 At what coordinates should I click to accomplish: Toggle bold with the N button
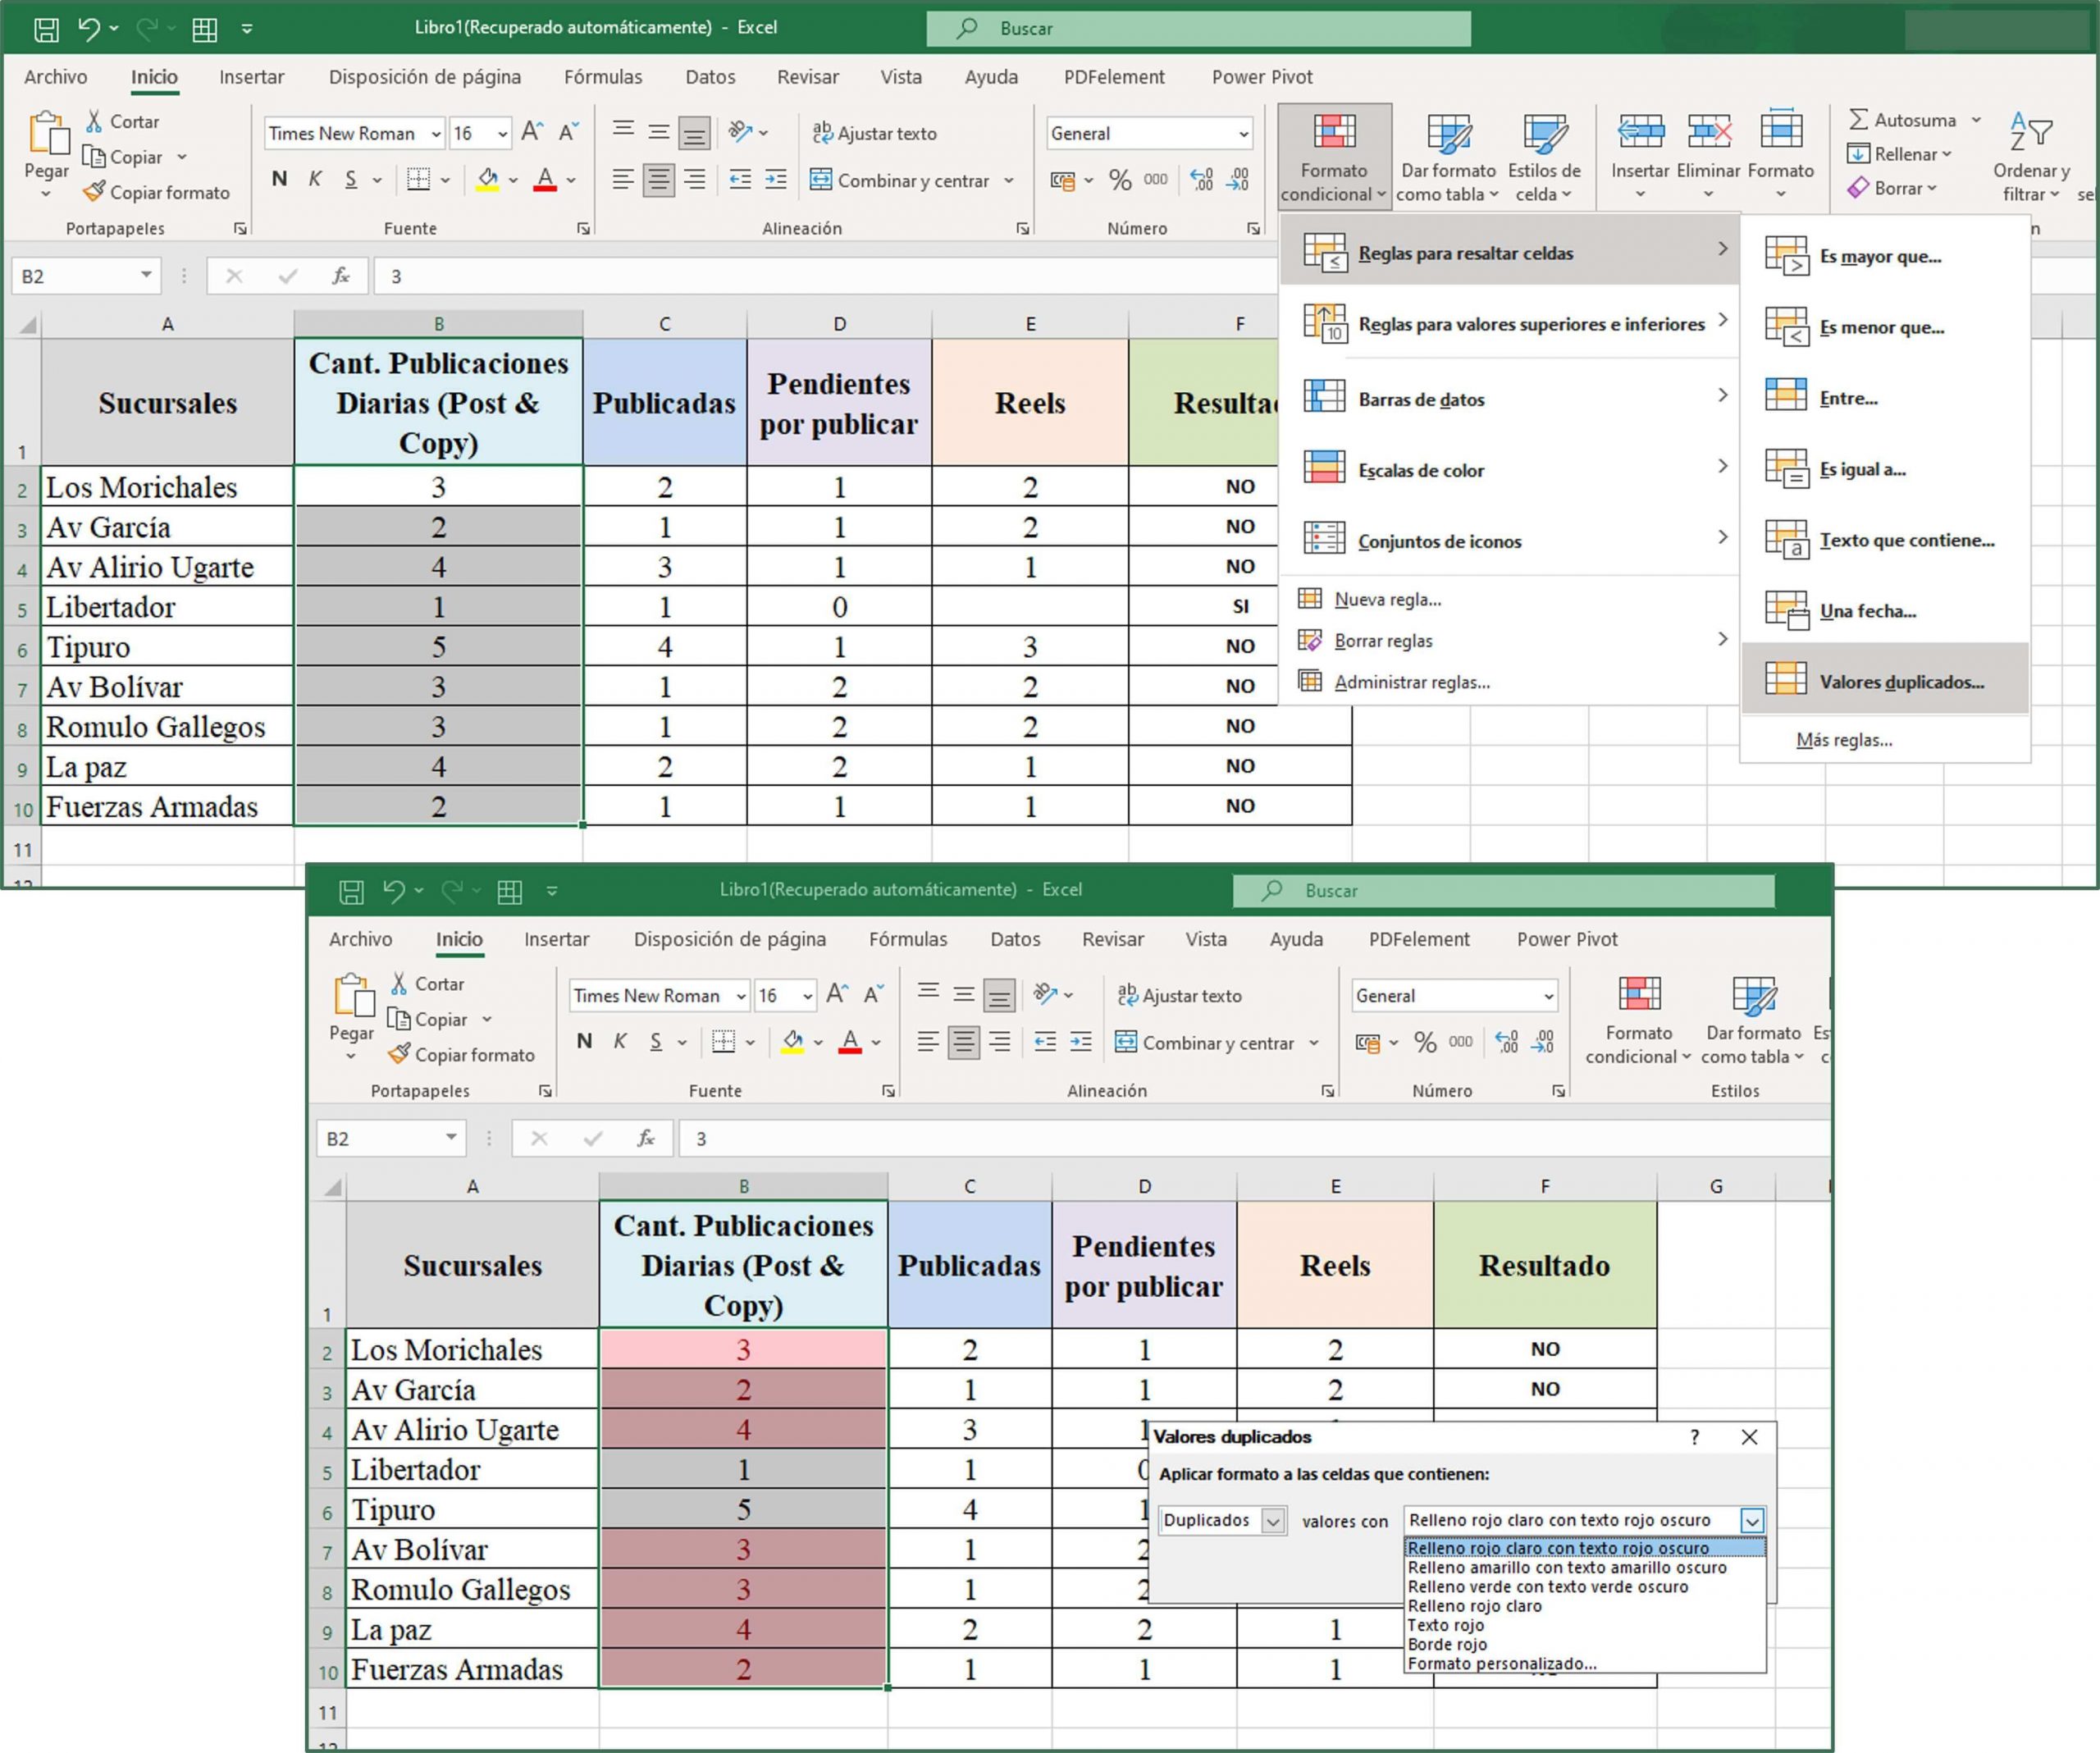[x=278, y=179]
